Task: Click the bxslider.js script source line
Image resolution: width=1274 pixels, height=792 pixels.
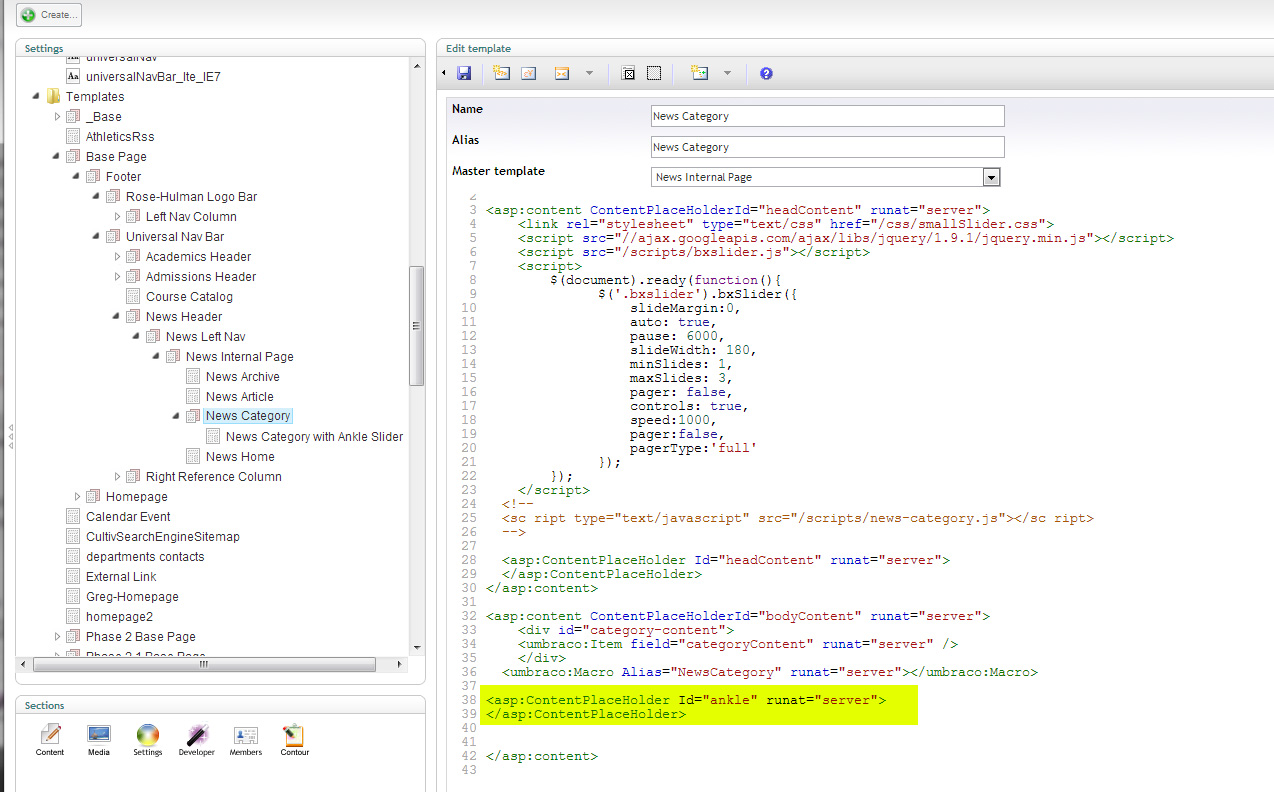Action: coord(693,252)
